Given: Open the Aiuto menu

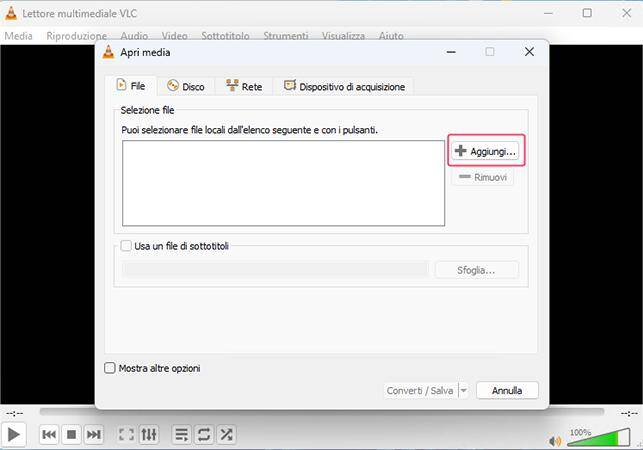Looking at the screenshot, I should pyautogui.click(x=391, y=36).
